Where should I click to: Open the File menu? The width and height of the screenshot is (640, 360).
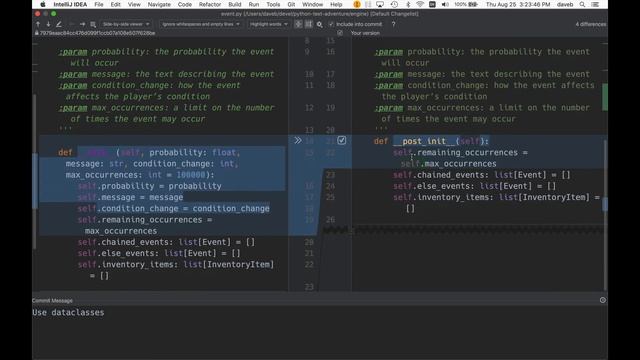pos(99,4)
